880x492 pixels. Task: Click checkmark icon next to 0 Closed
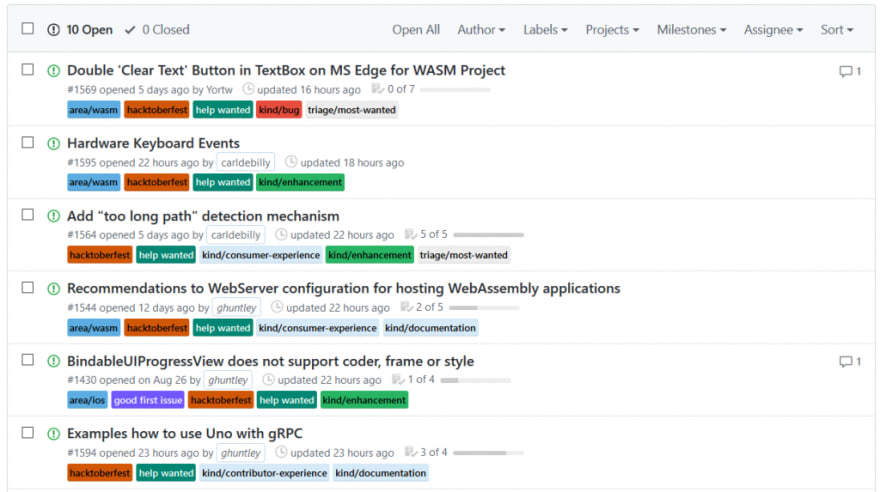tap(130, 30)
